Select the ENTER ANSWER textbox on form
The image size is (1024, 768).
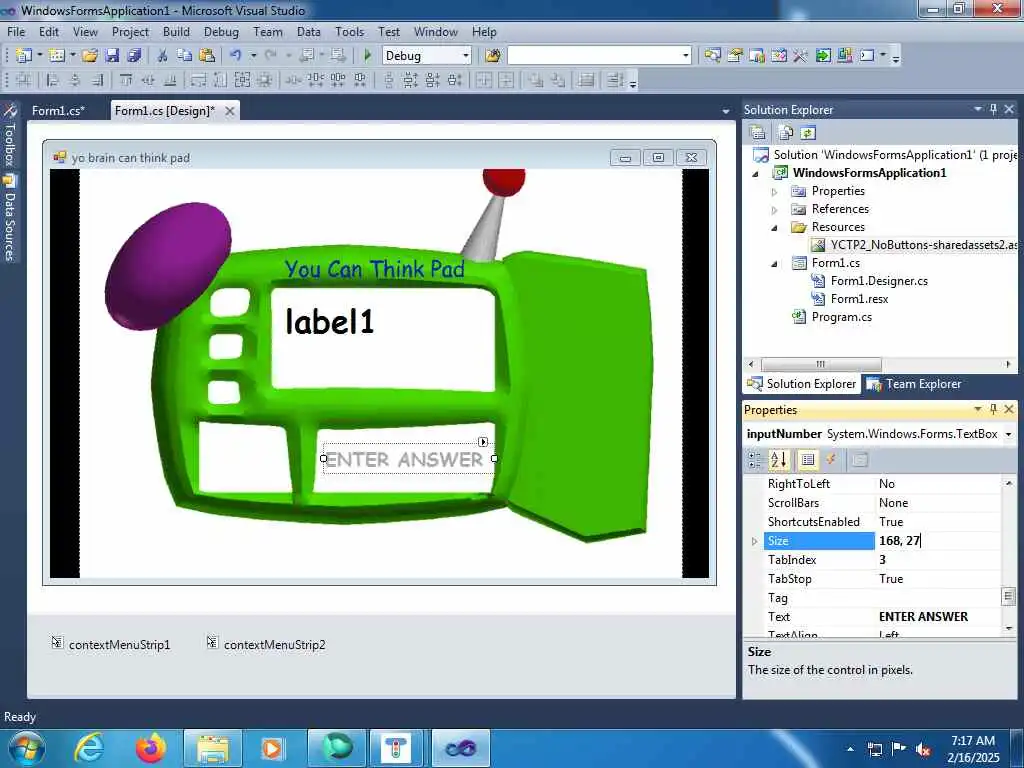pos(409,459)
